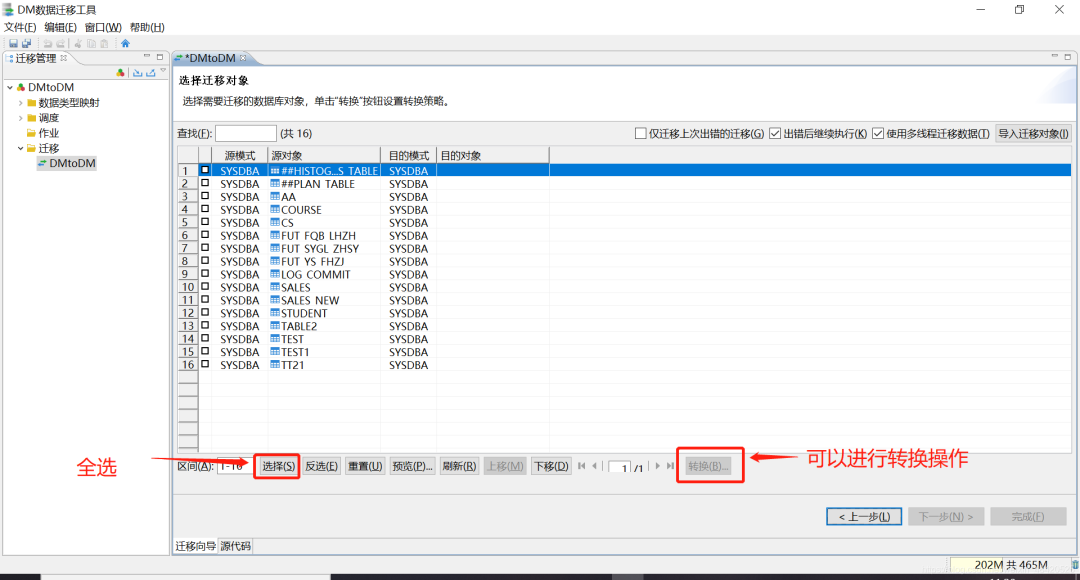Viewport: 1080px width, 580px height.
Task: Switch to the 迁移向导 tab
Action: [195, 546]
